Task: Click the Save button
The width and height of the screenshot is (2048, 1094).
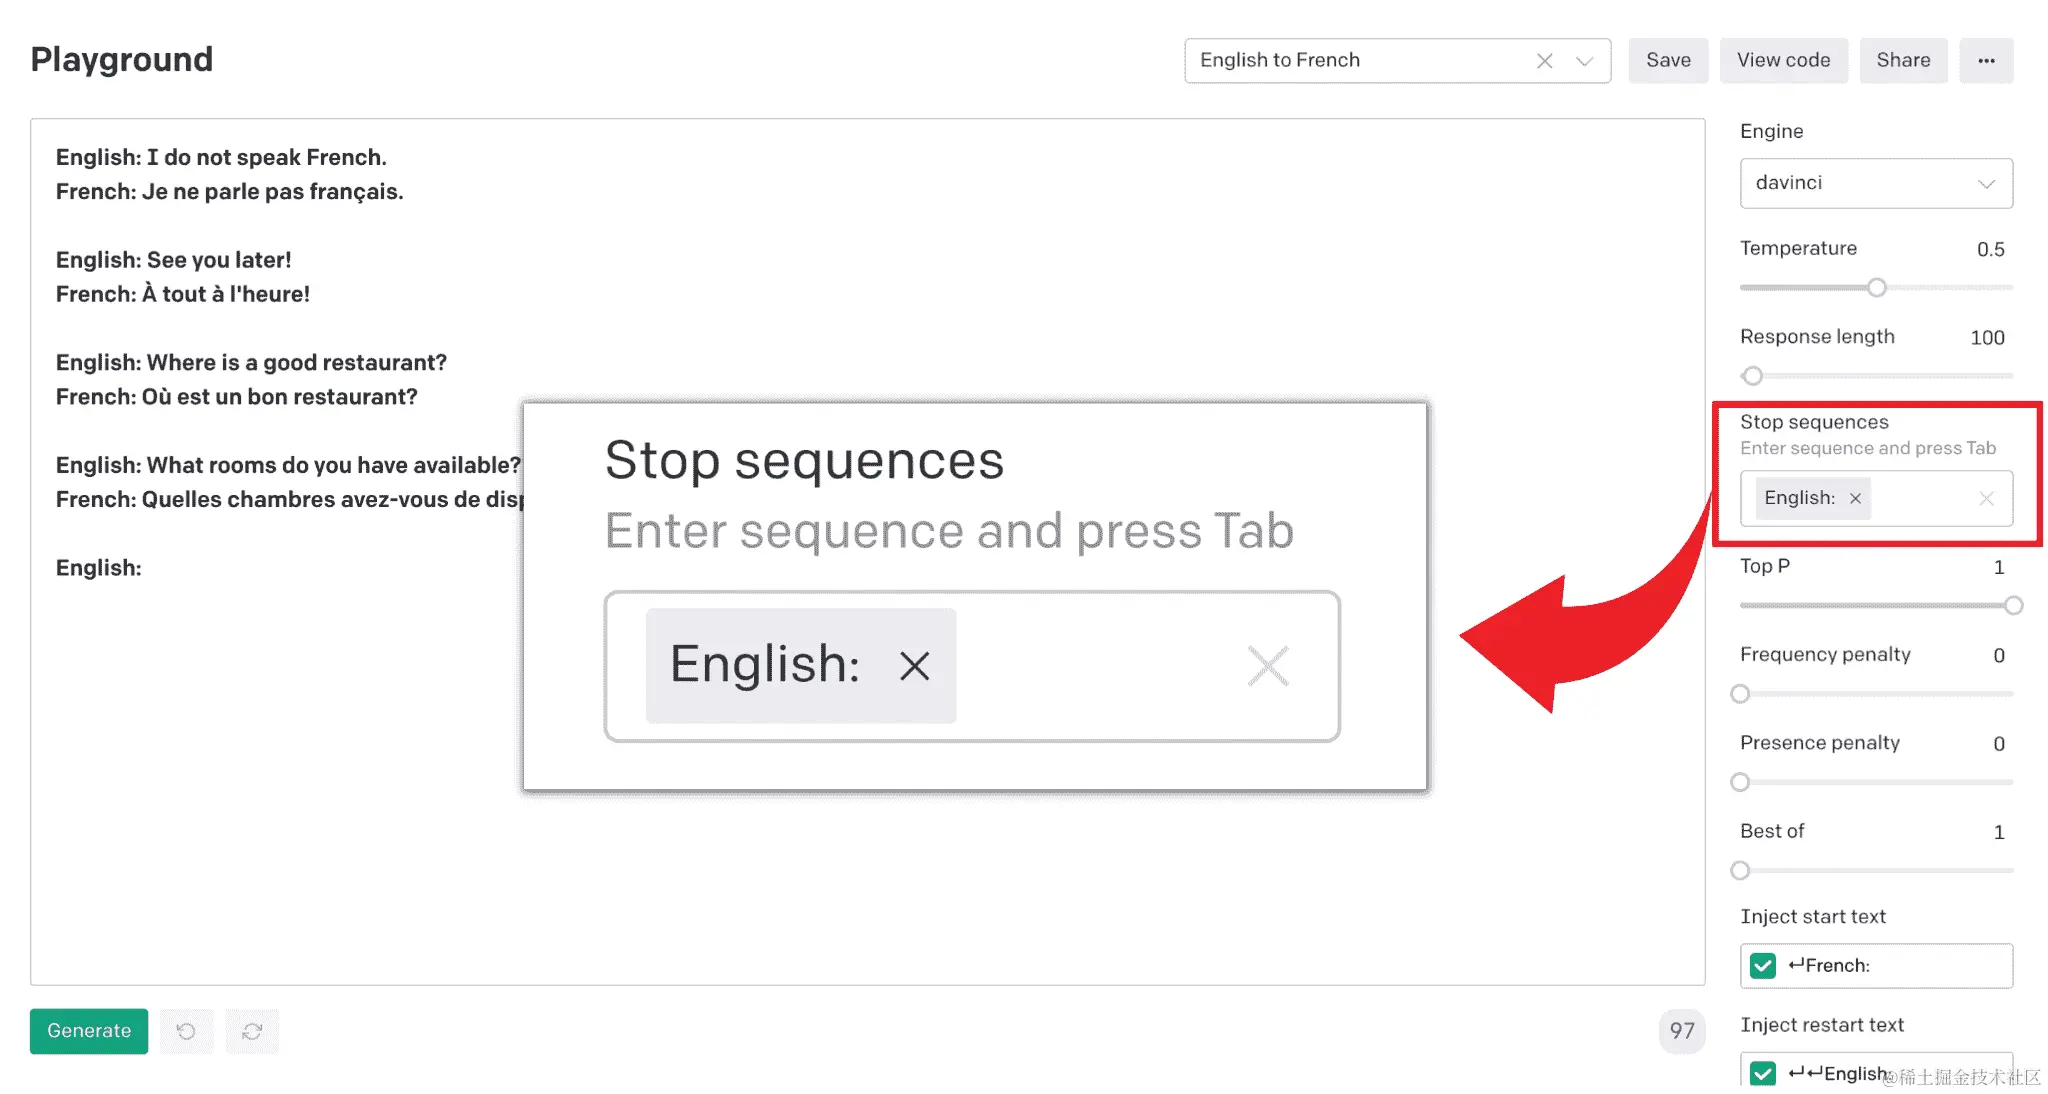Action: point(1668,60)
